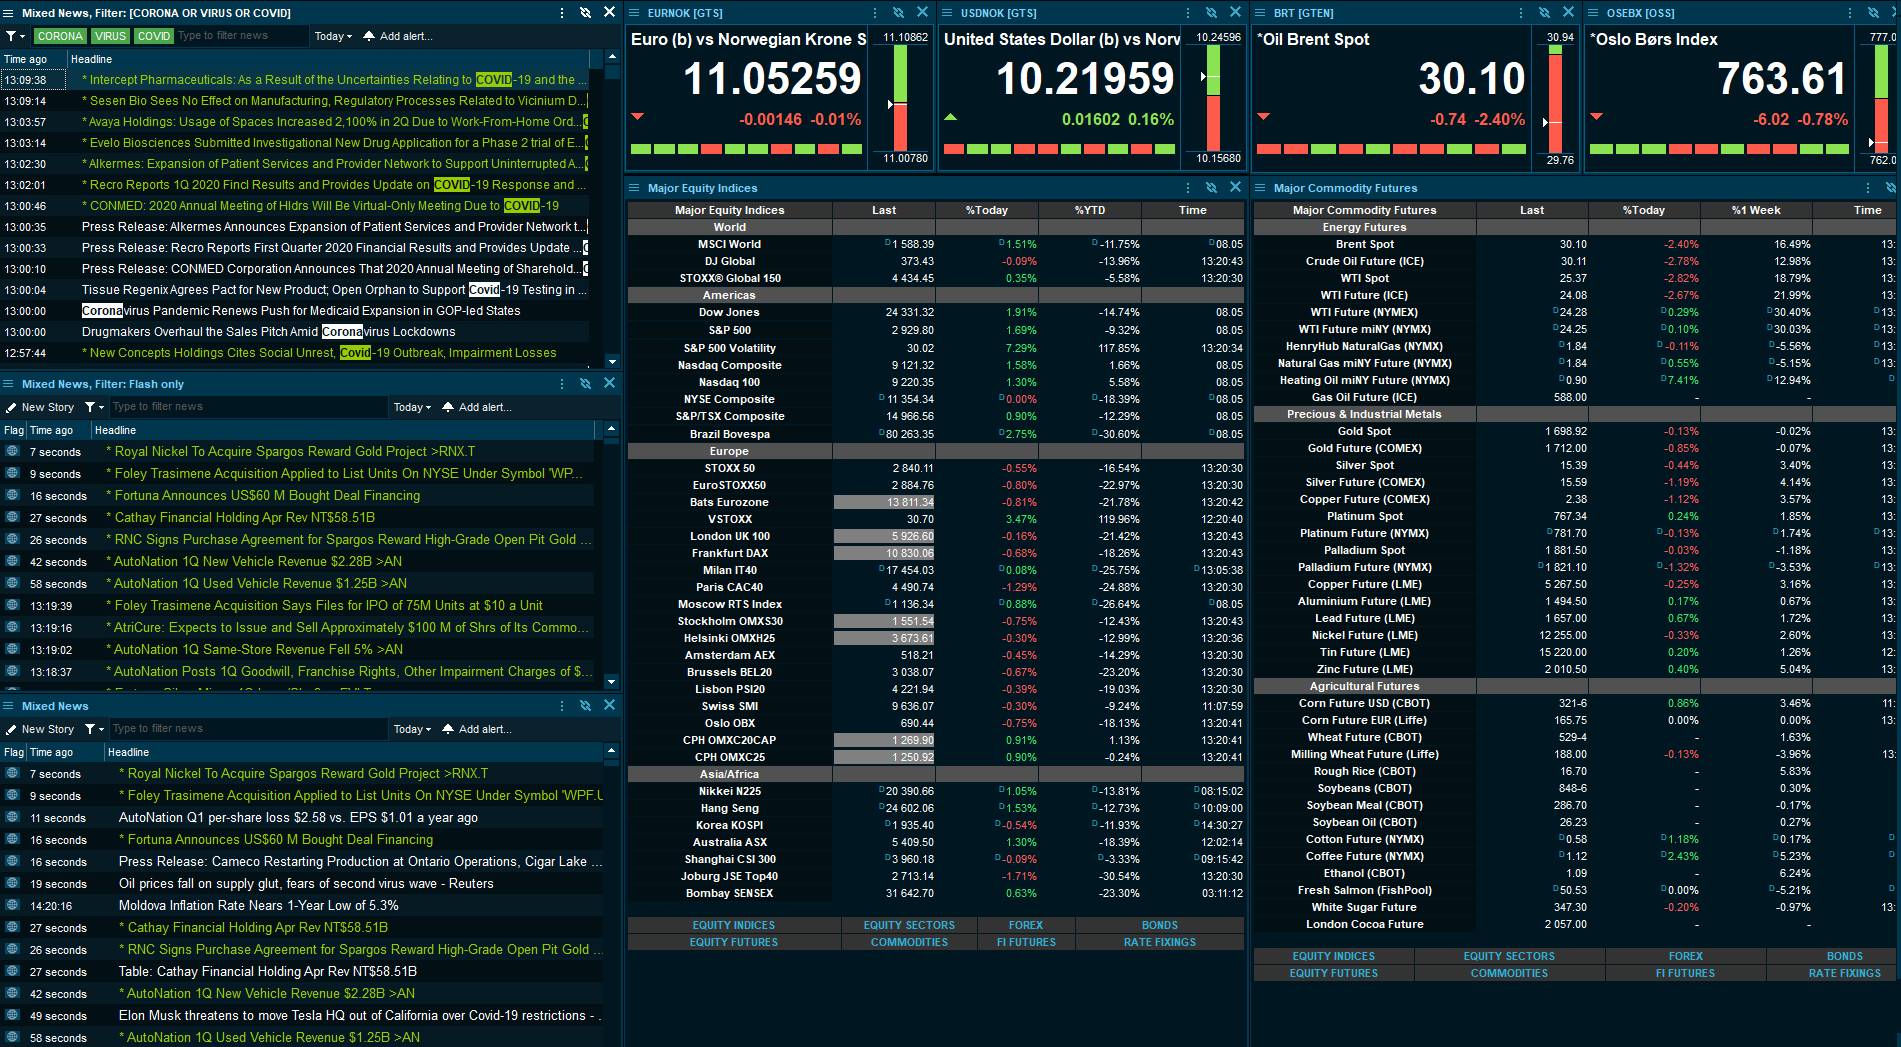
Task: Toggle window link on BRT panel
Action: pyautogui.click(x=1544, y=13)
